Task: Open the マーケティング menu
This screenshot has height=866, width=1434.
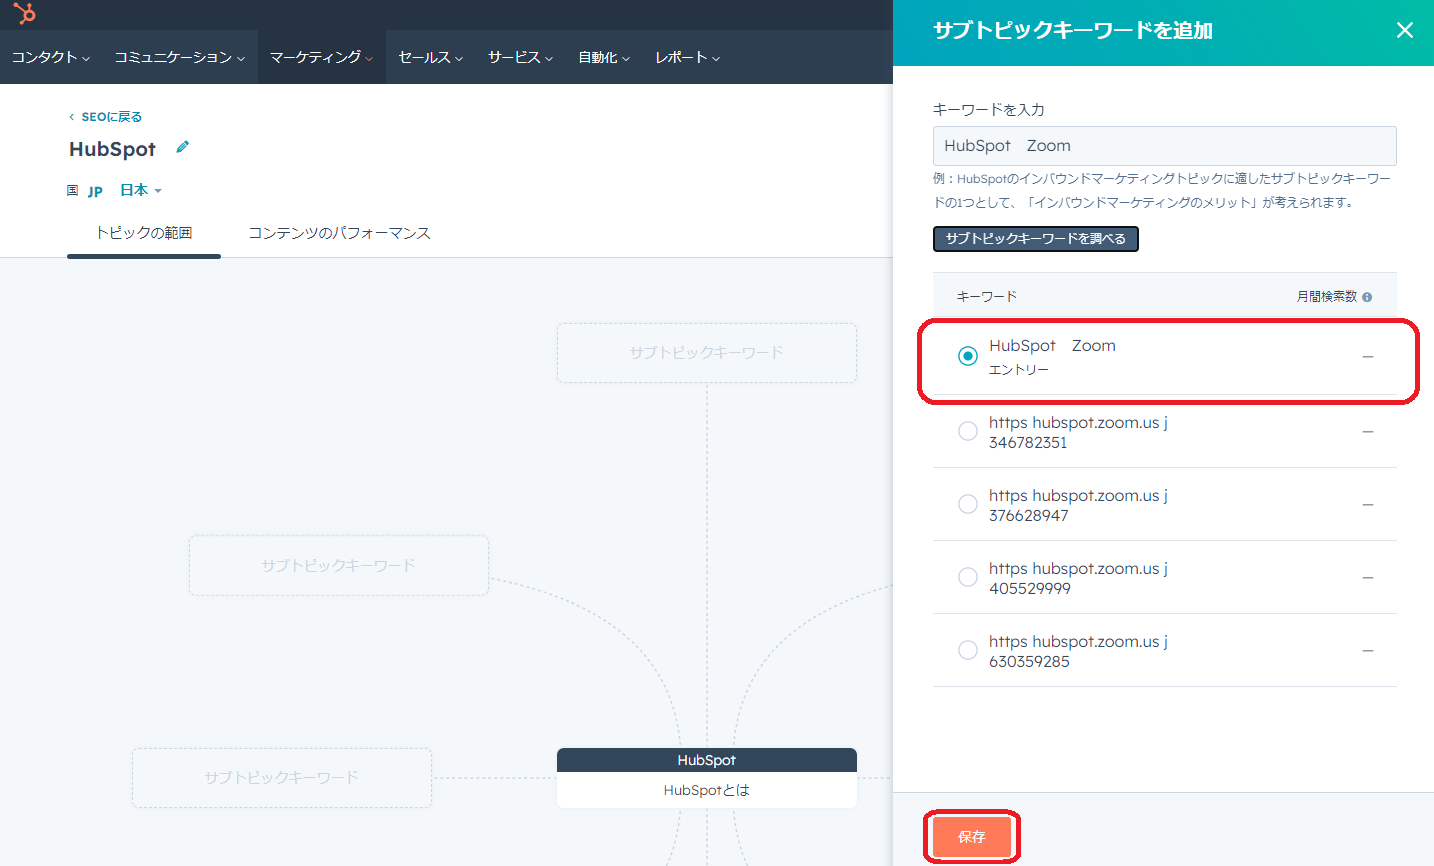Action: tap(321, 57)
